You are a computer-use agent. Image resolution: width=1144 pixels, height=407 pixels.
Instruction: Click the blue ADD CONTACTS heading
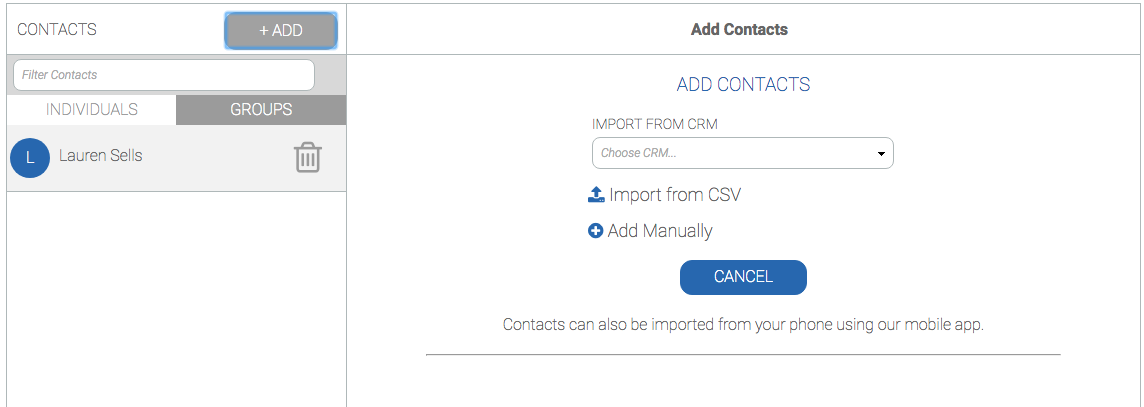tap(743, 85)
